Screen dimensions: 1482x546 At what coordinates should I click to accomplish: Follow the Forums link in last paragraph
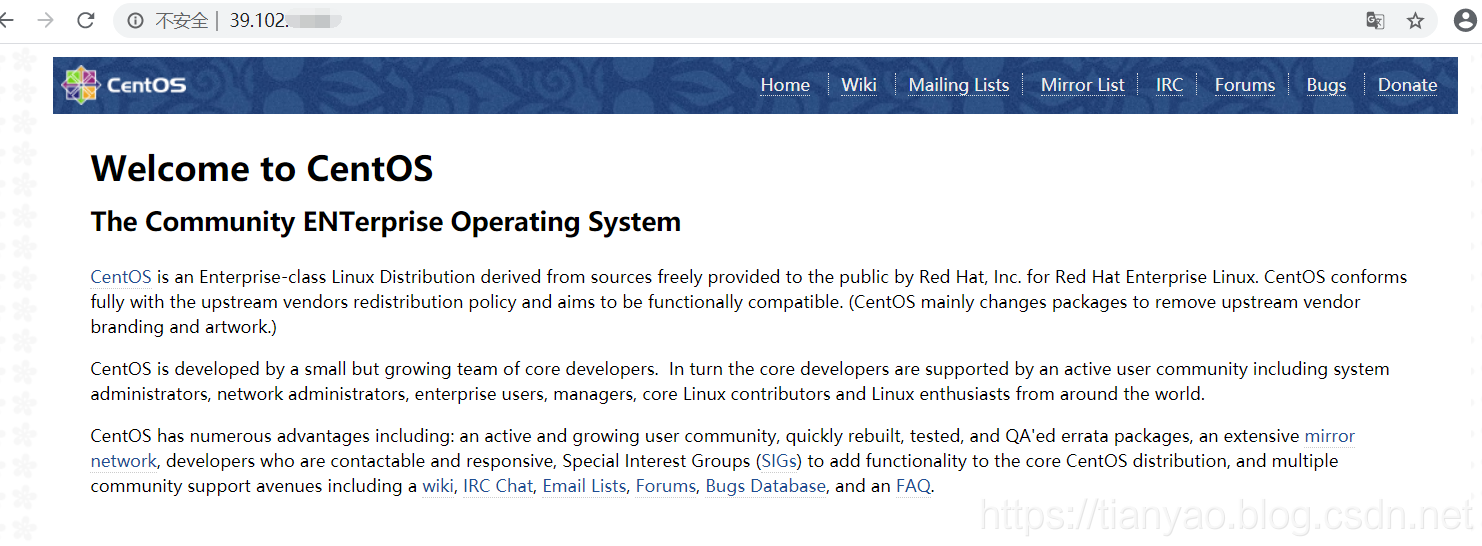tap(666, 486)
